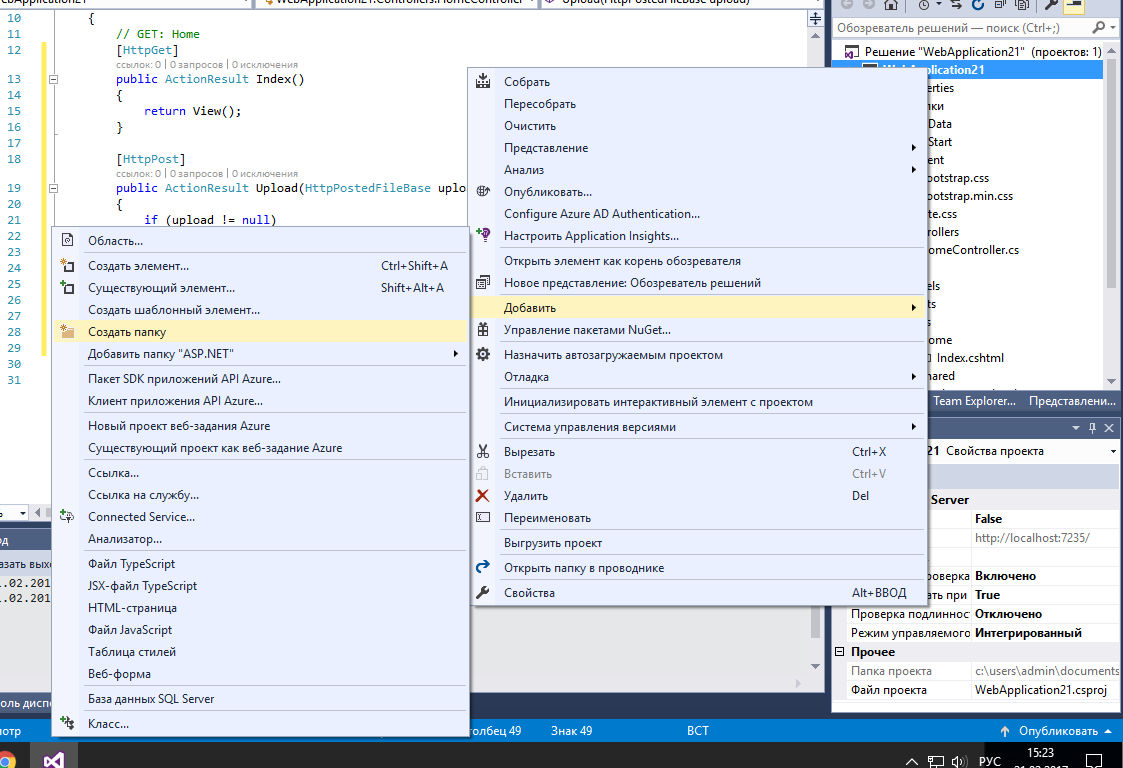Choose Настроить Application Insights lightbulb item
1123x768 pixels.
tap(483, 234)
